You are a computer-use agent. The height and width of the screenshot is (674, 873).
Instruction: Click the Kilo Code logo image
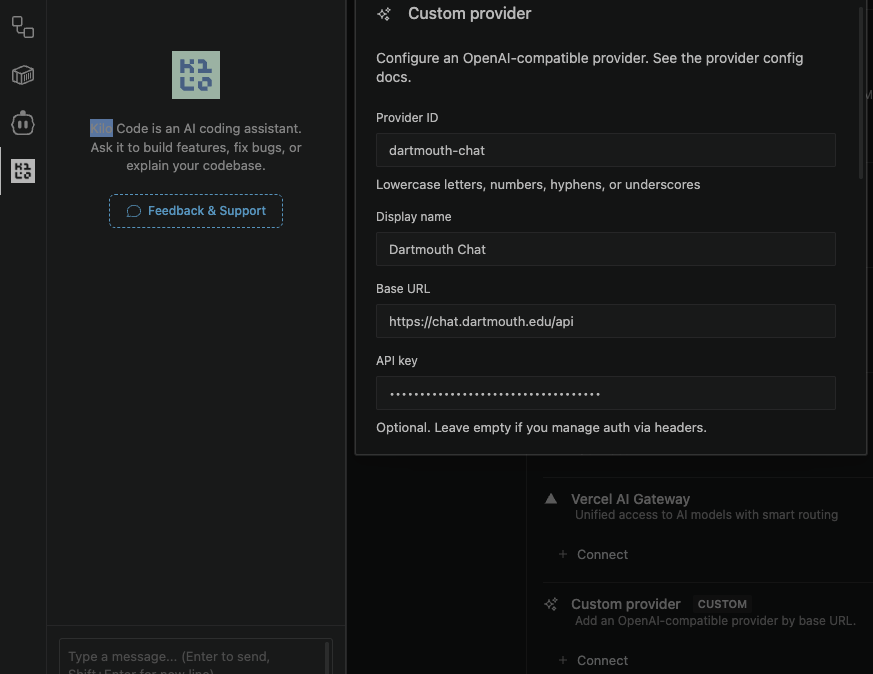tap(196, 75)
